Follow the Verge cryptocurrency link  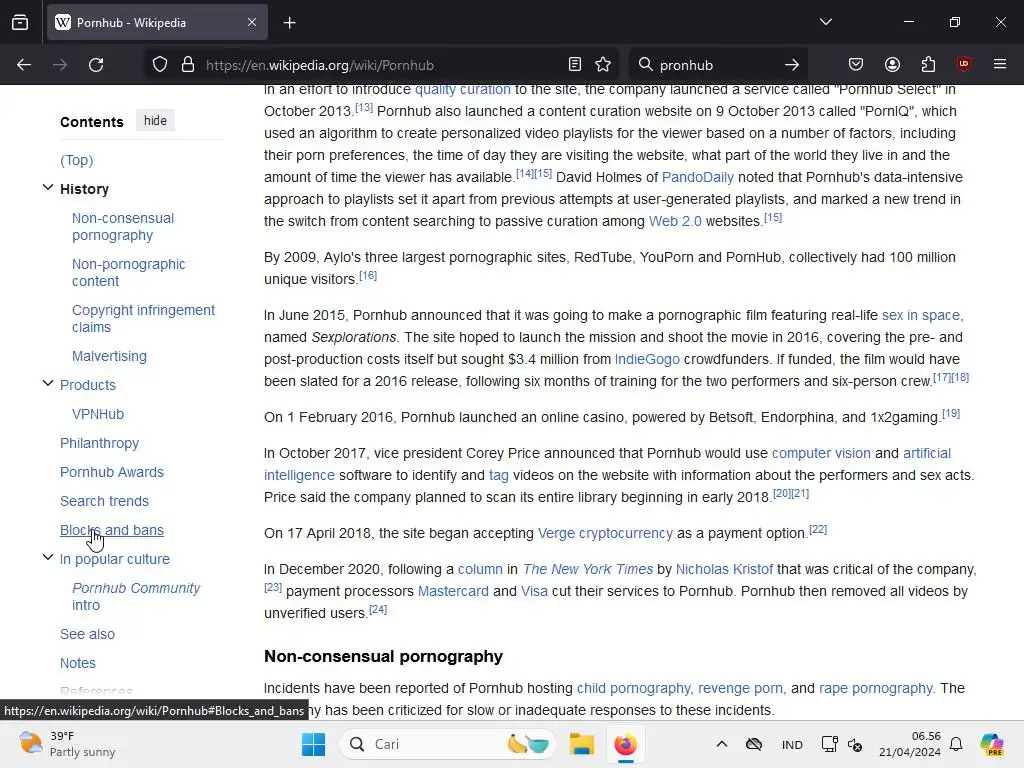coord(605,533)
